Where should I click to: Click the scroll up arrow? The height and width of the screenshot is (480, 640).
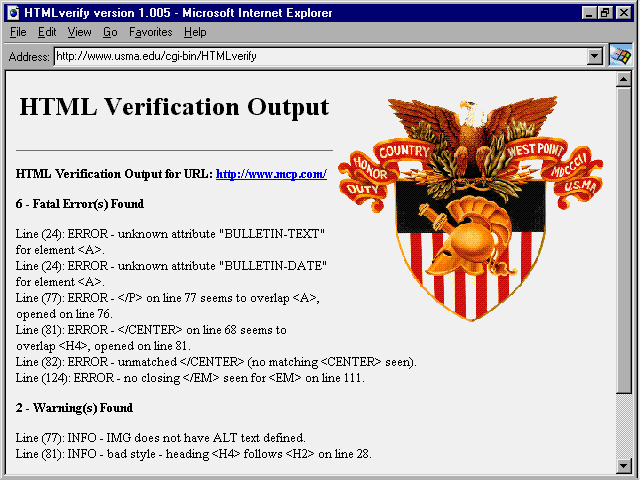(625, 79)
